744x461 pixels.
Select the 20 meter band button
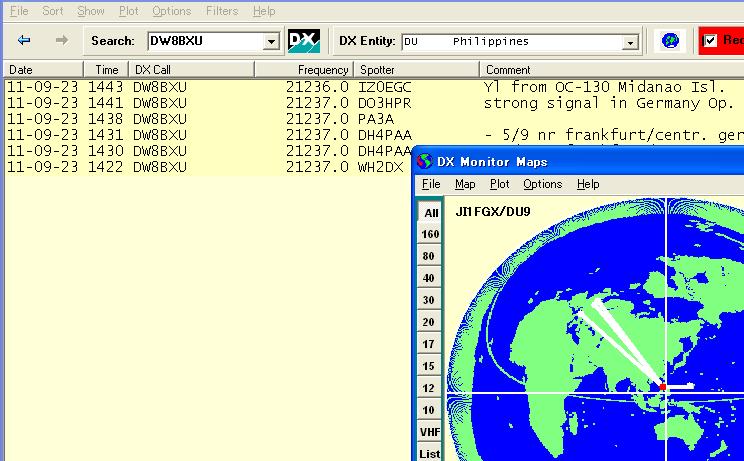pos(430,322)
